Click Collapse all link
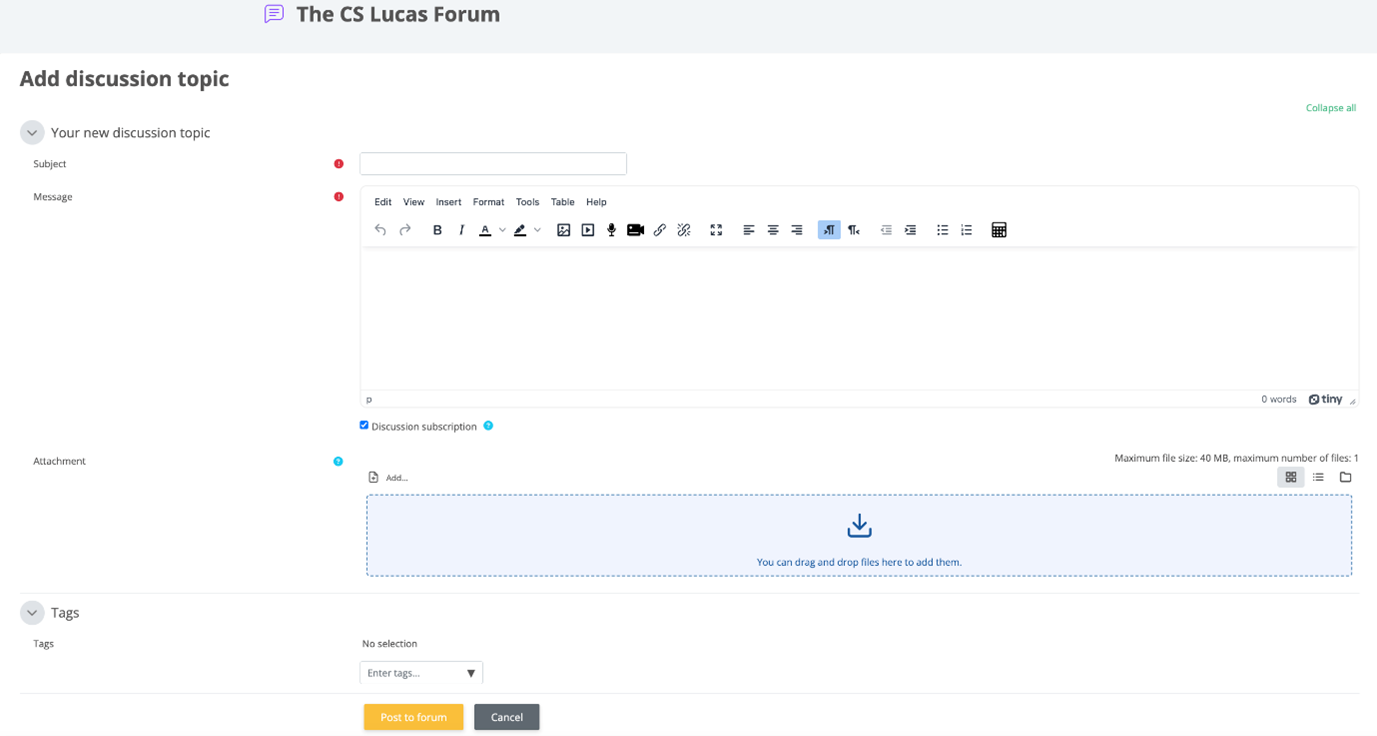The width and height of the screenshot is (1377, 736). click(1330, 108)
